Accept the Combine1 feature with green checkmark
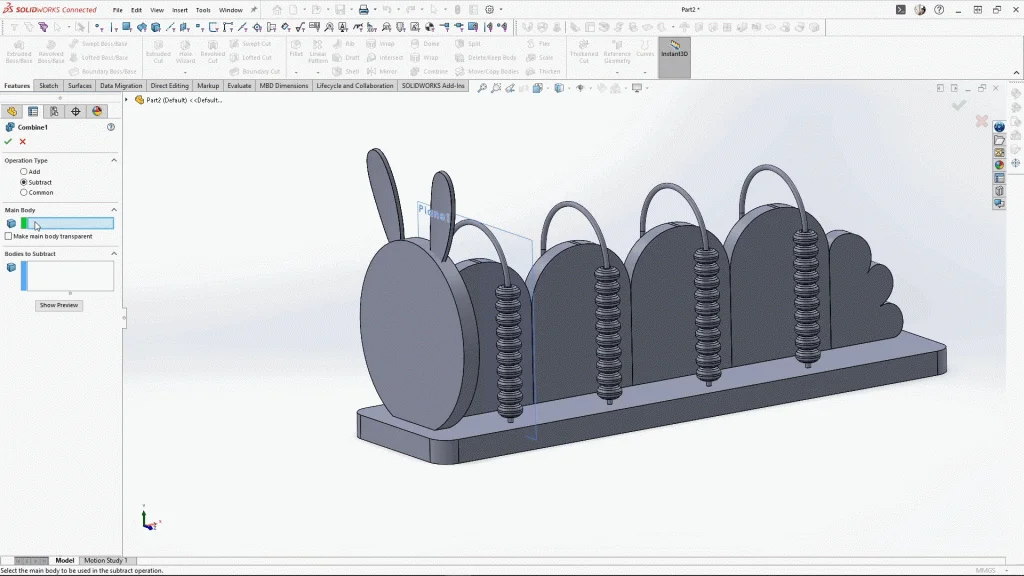The height and width of the screenshot is (576, 1024). click(8, 142)
